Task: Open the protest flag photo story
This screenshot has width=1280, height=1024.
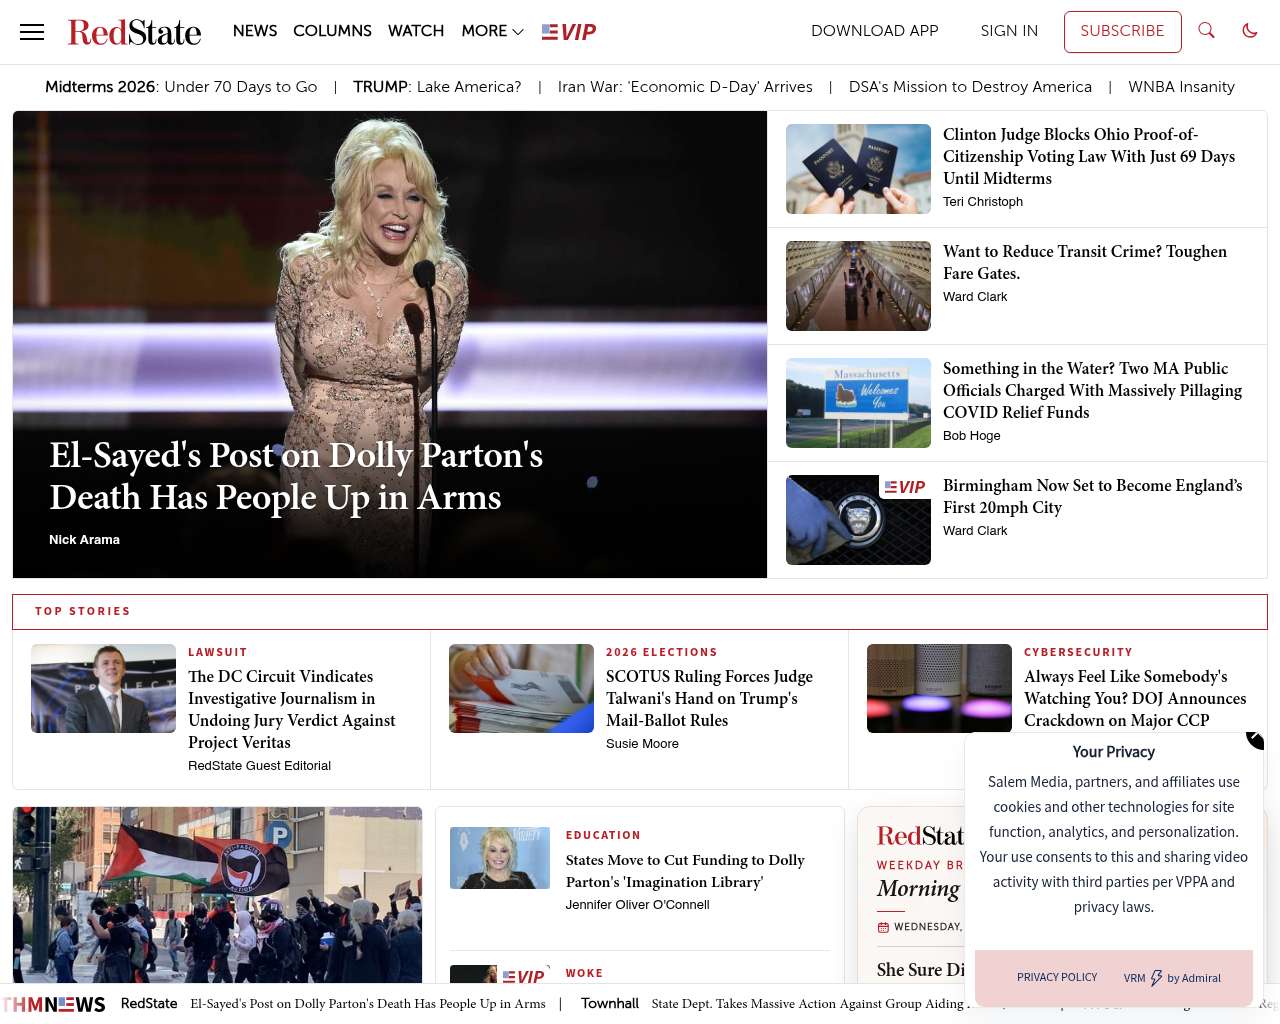Action: (217, 895)
